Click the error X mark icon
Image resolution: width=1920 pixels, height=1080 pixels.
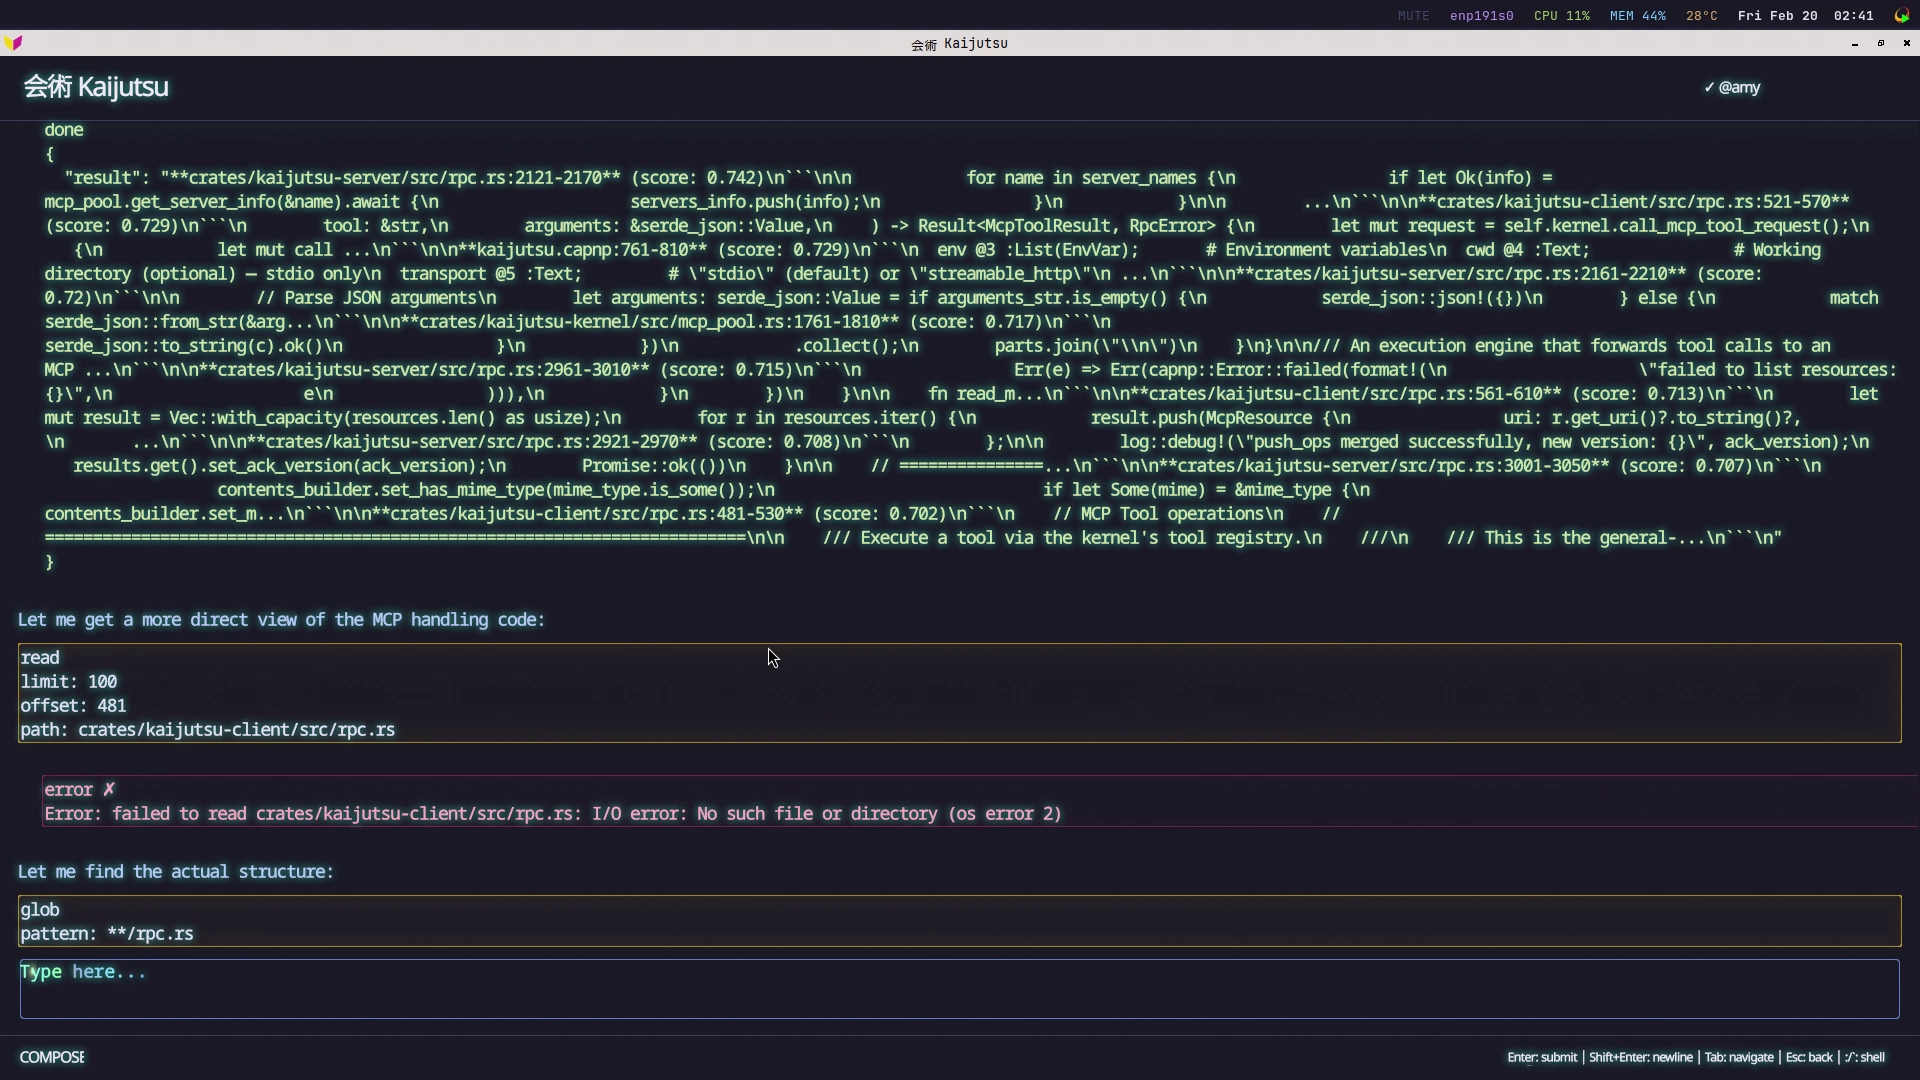tap(109, 790)
